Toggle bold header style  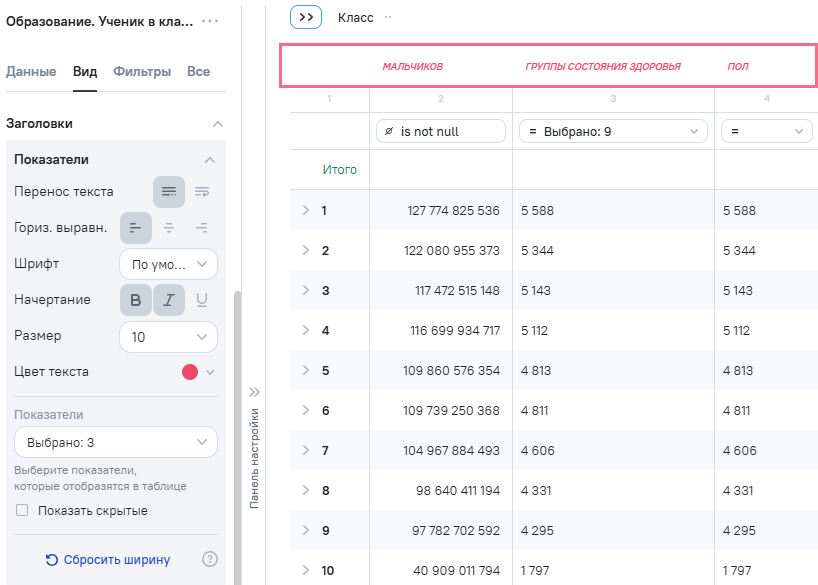[136, 300]
